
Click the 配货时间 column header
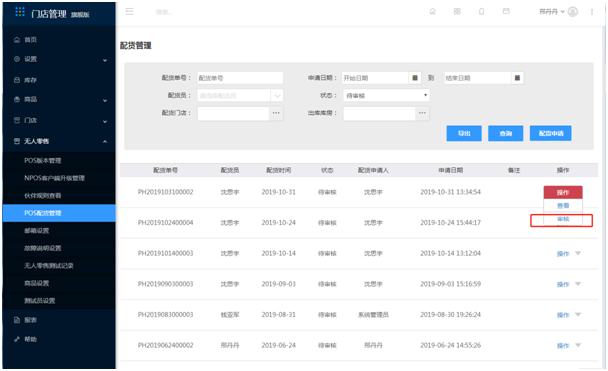[278, 170]
